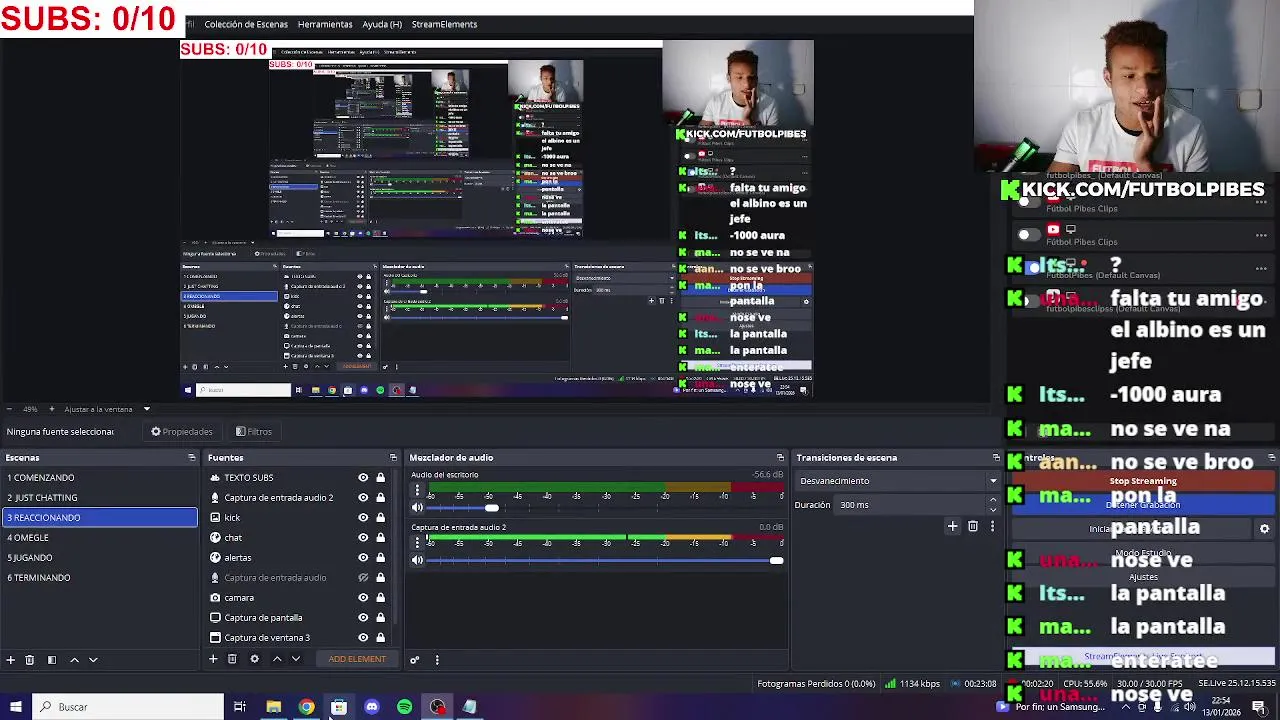The image size is (1280, 720).
Task: Show the hidden Captura de entrada audio
Action: tap(363, 578)
